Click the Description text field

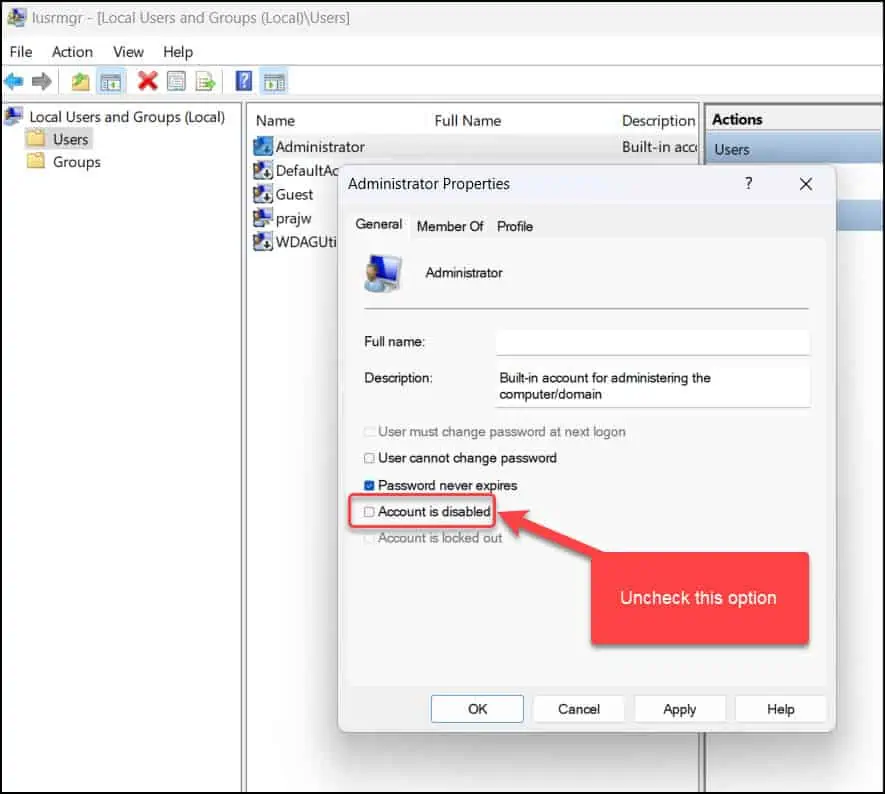click(653, 386)
